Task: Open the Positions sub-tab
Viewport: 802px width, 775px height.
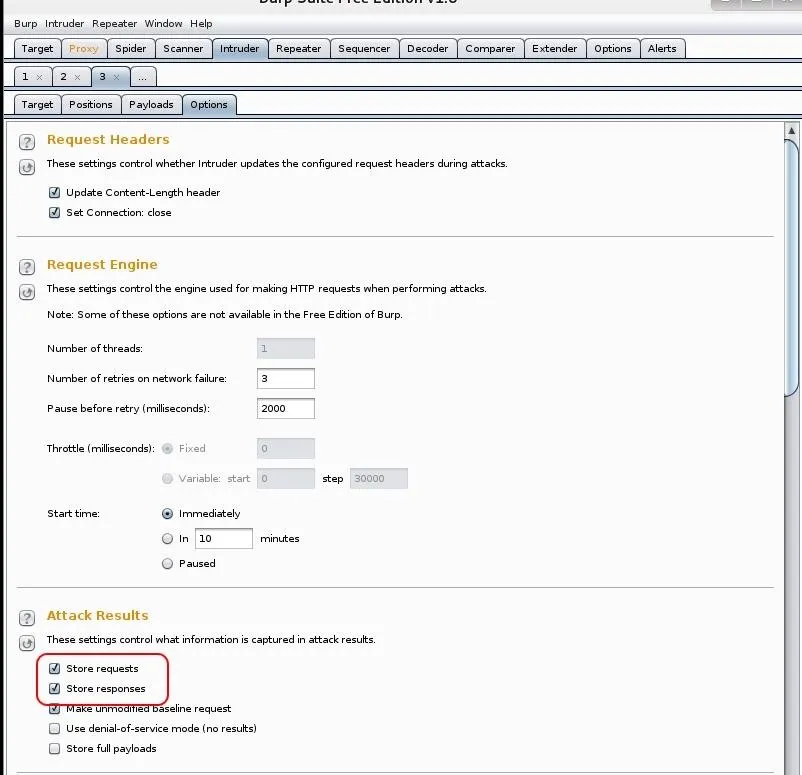Action: click(x=91, y=104)
